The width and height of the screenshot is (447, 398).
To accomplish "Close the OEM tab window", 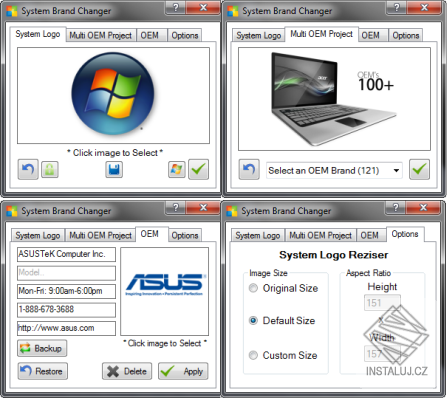I will coord(203,207).
